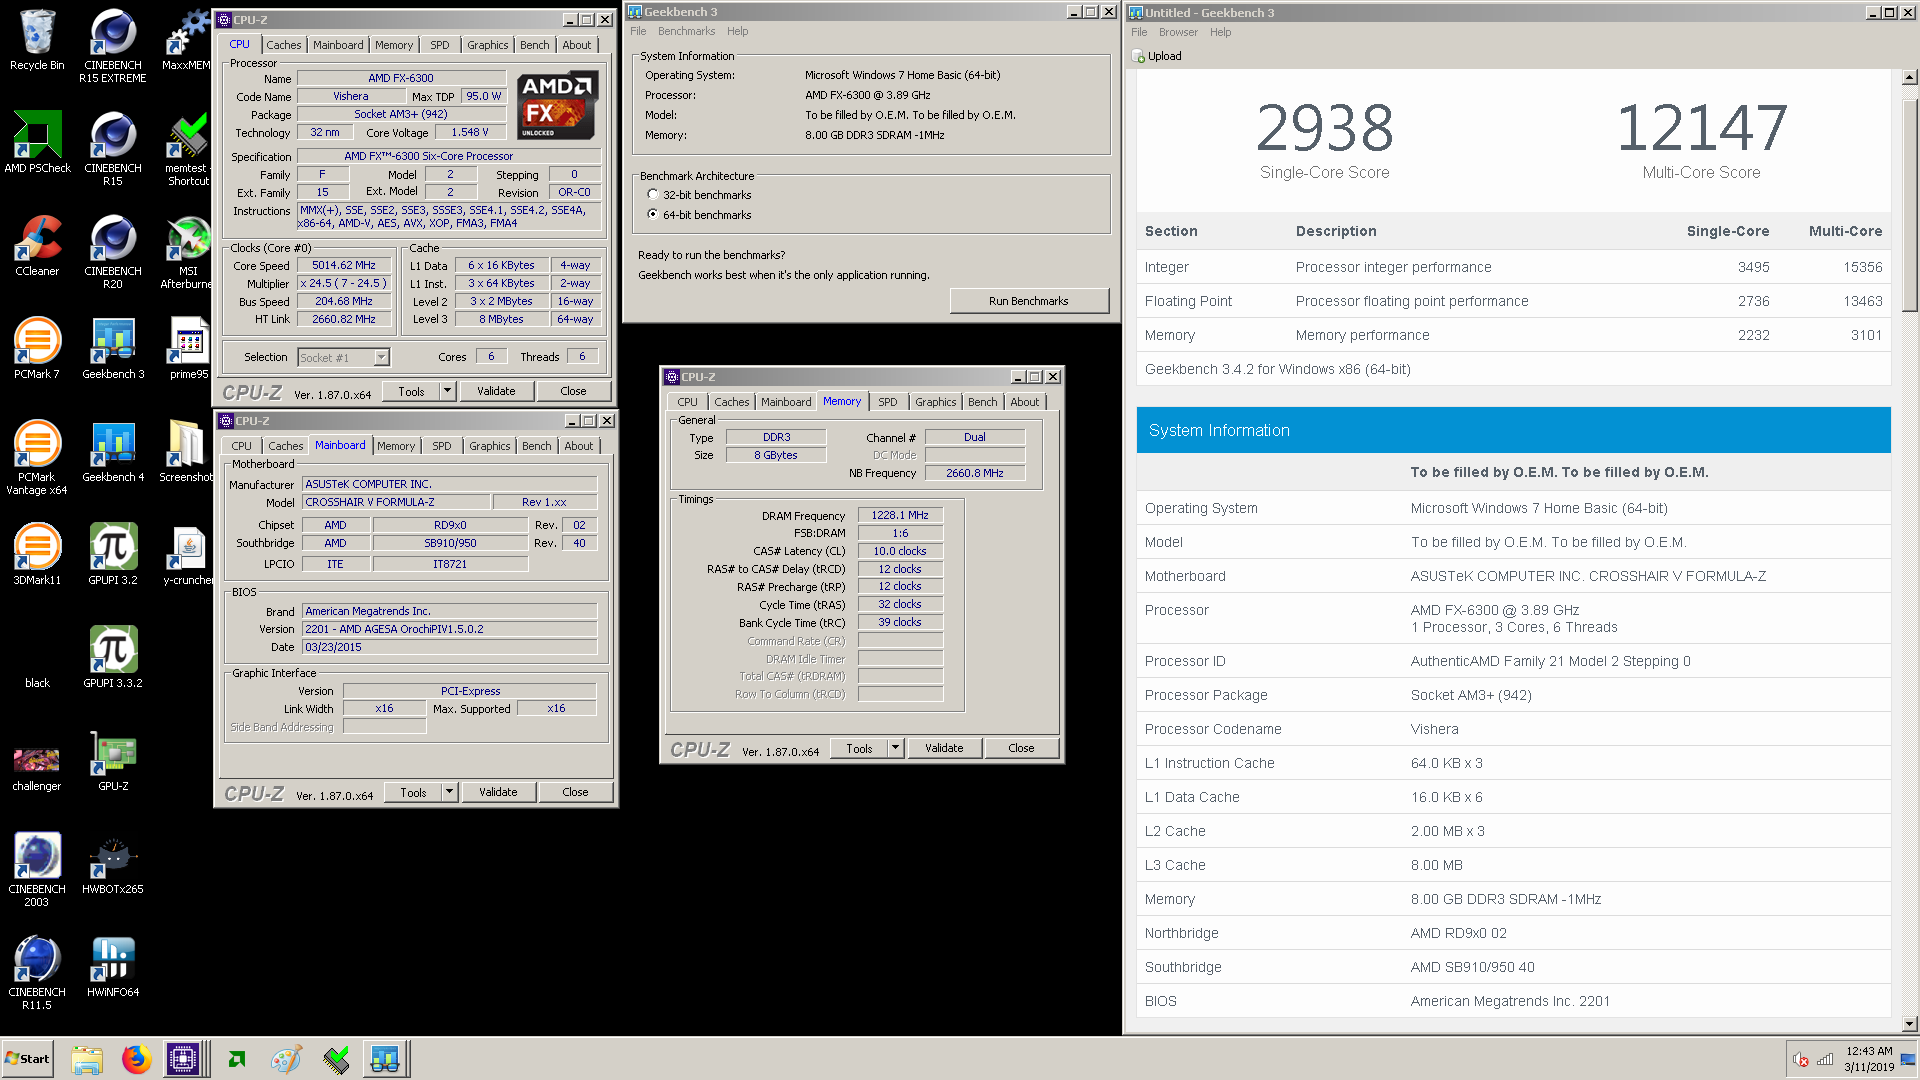This screenshot has width=1920, height=1080.
Task: Open the PCMark Vantage x64 icon
Action: 37,457
